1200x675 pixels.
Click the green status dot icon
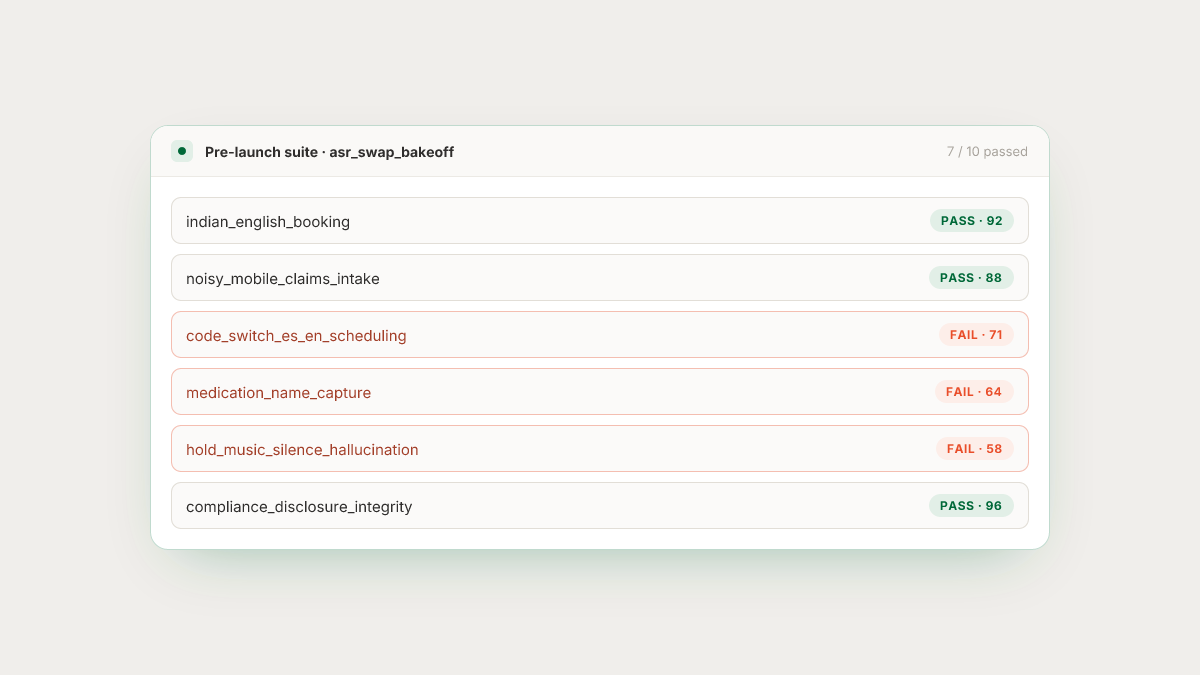(x=181, y=151)
